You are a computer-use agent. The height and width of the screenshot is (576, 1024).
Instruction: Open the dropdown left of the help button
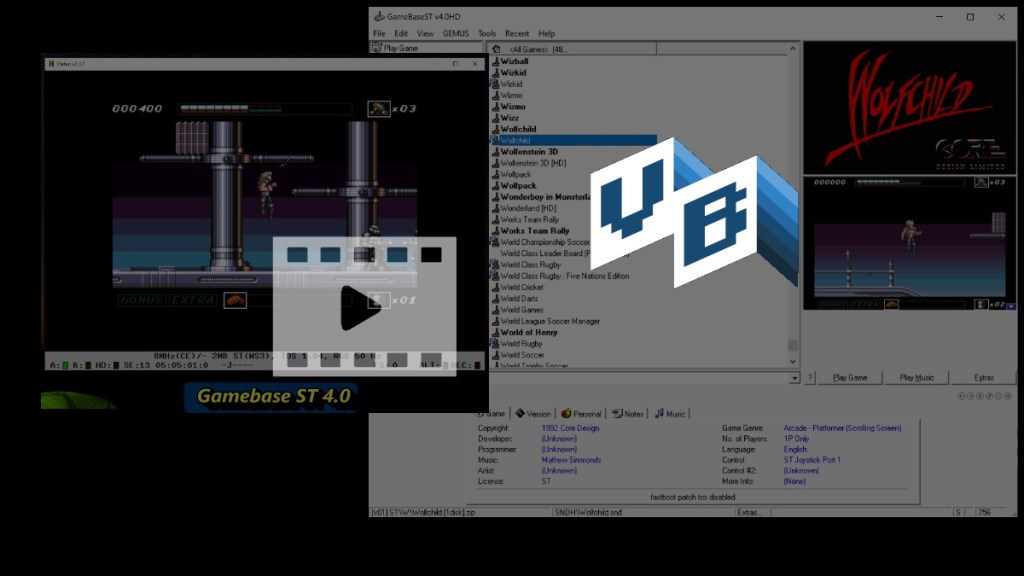click(x=794, y=378)
